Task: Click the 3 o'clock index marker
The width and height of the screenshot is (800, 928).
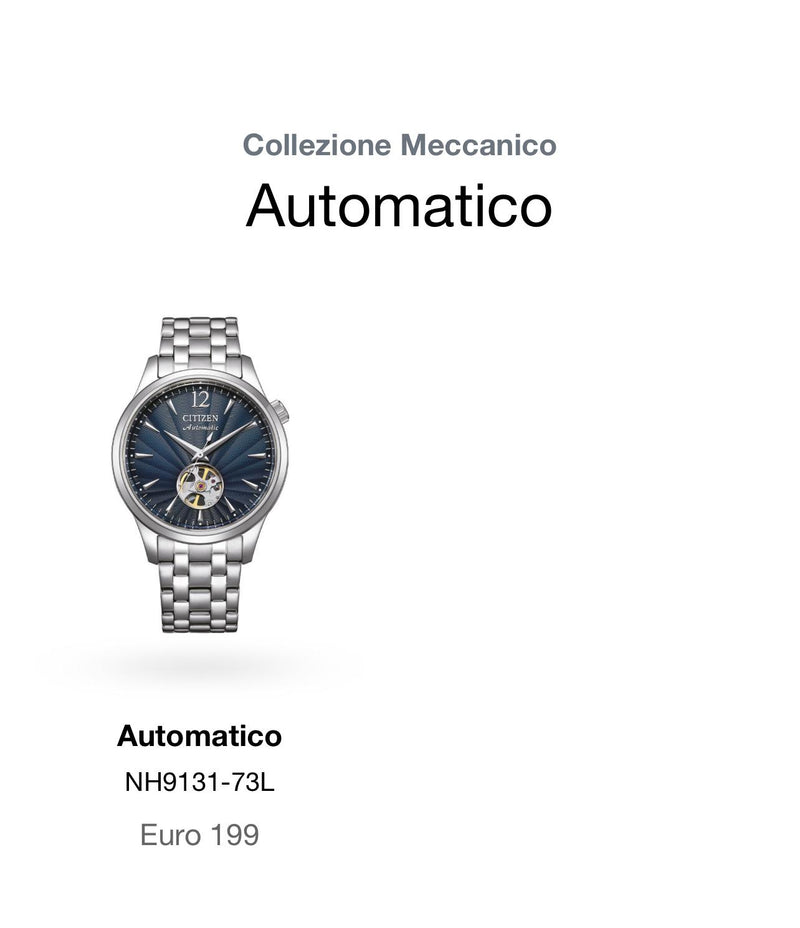Action: coord(258,455)
